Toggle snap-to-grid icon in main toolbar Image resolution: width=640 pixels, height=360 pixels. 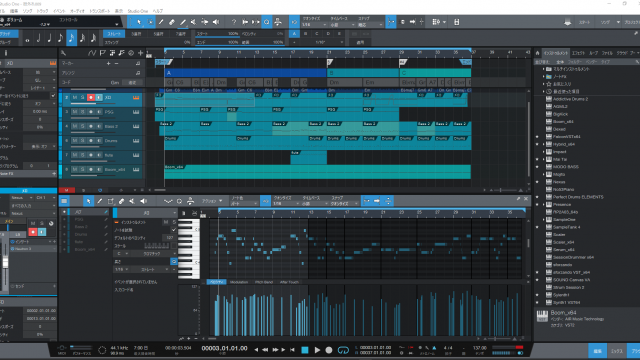pos(391,22)
